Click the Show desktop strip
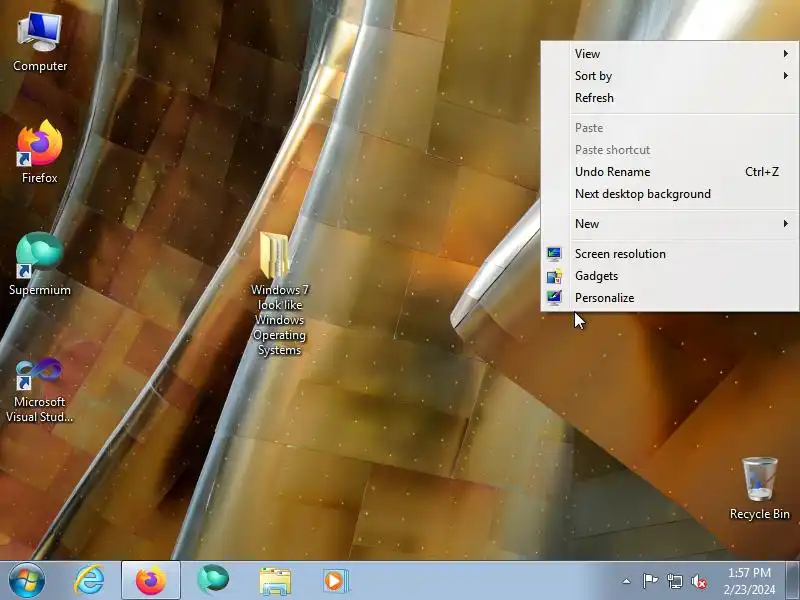The height and width of the screenshot is (600, 800). (x=792, y=581)
